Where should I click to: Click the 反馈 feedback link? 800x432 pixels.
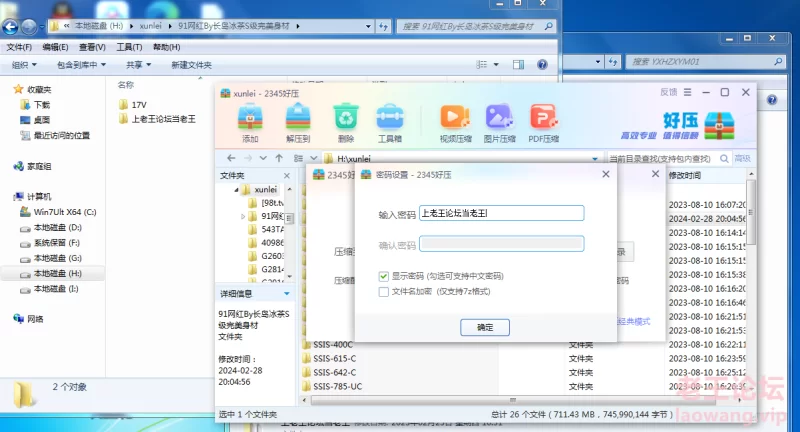668,92
